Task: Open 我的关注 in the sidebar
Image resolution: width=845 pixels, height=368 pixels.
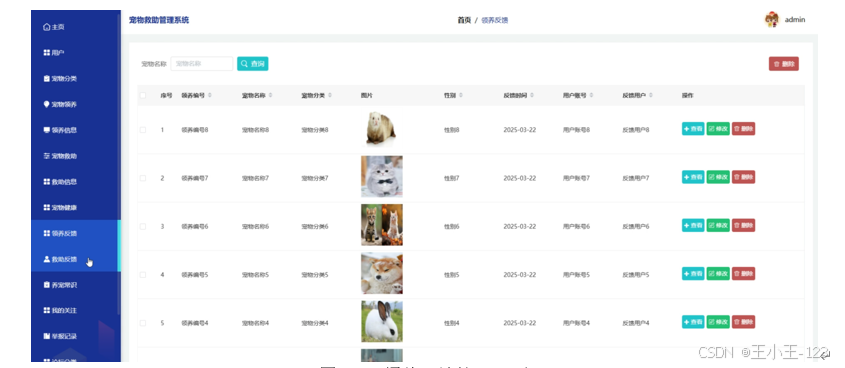Action: tap(60, 310)
